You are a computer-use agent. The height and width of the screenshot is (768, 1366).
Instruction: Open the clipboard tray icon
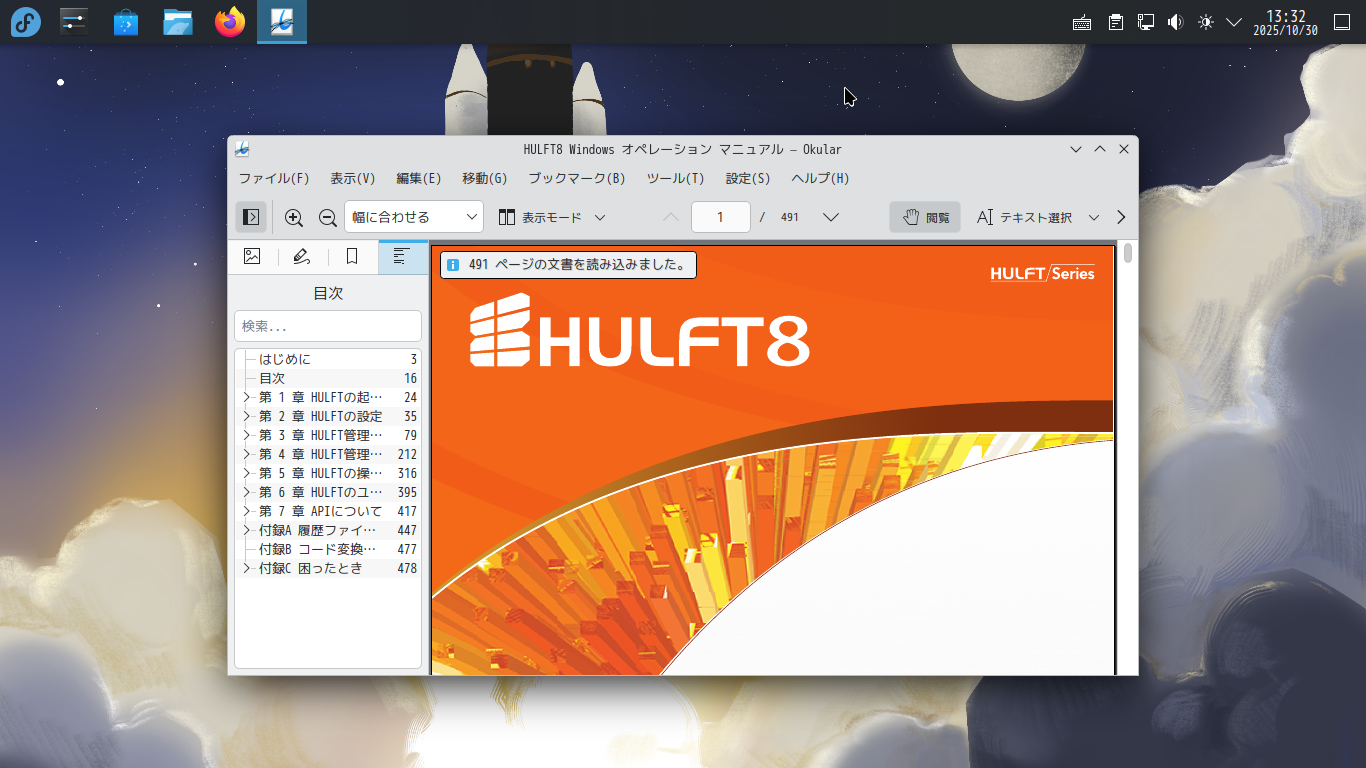[1116, 22]
